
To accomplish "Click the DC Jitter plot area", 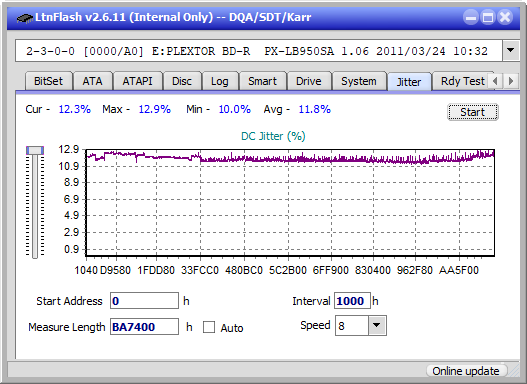I will 290,203.
